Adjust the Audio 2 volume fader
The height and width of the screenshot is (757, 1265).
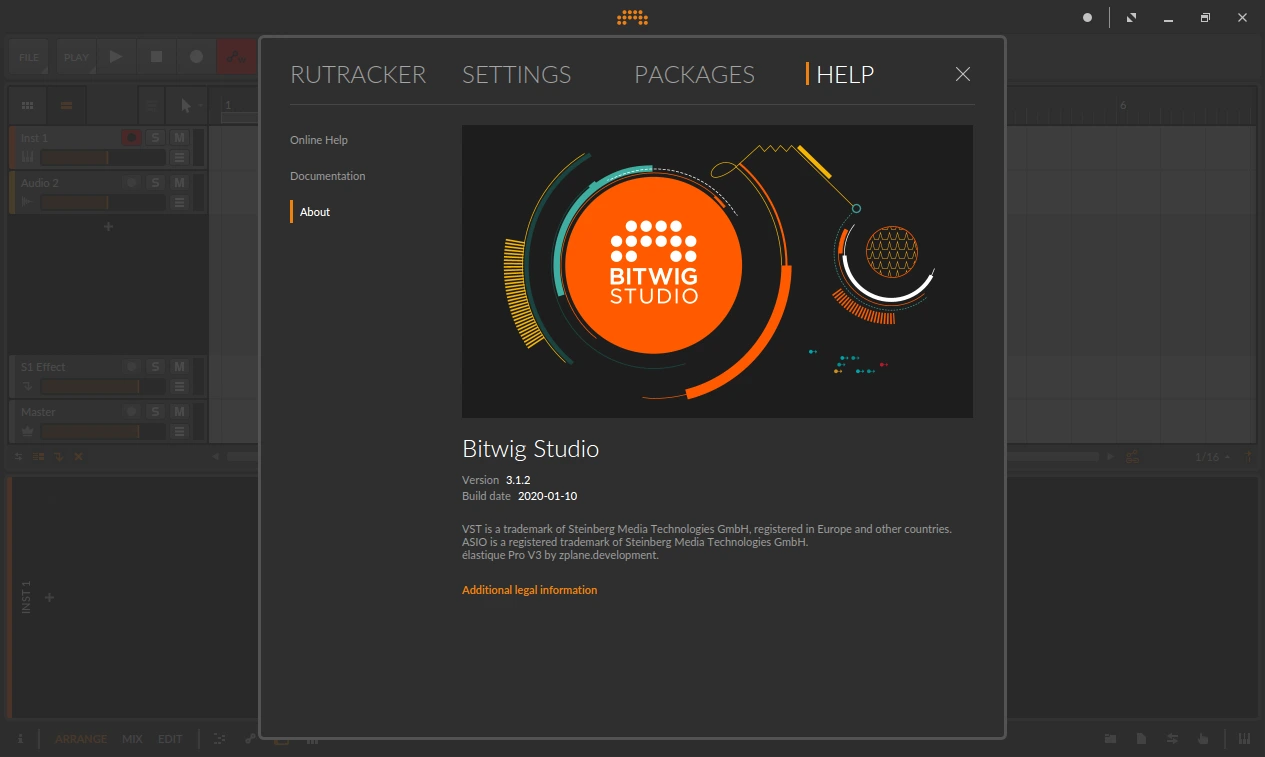pyautogui.click(x=103, y=202)
